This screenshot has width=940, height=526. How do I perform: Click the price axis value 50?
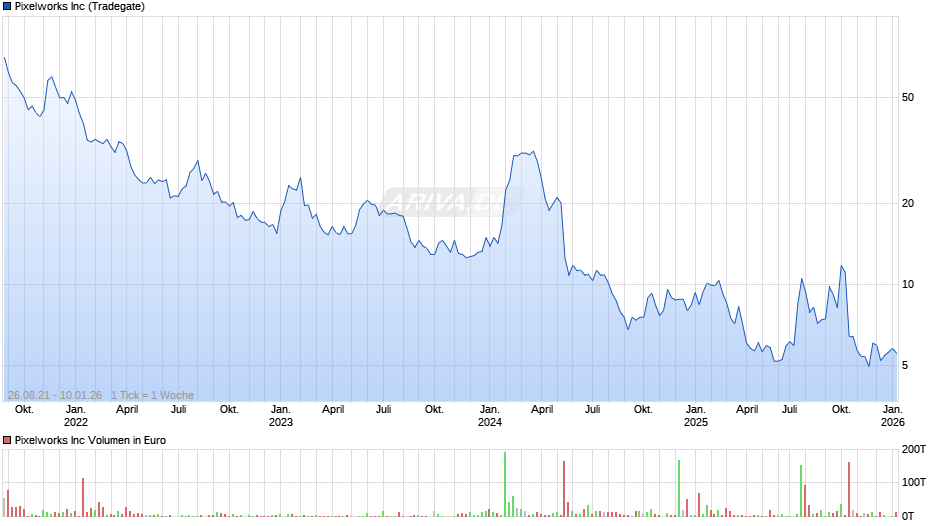(908, 97)
